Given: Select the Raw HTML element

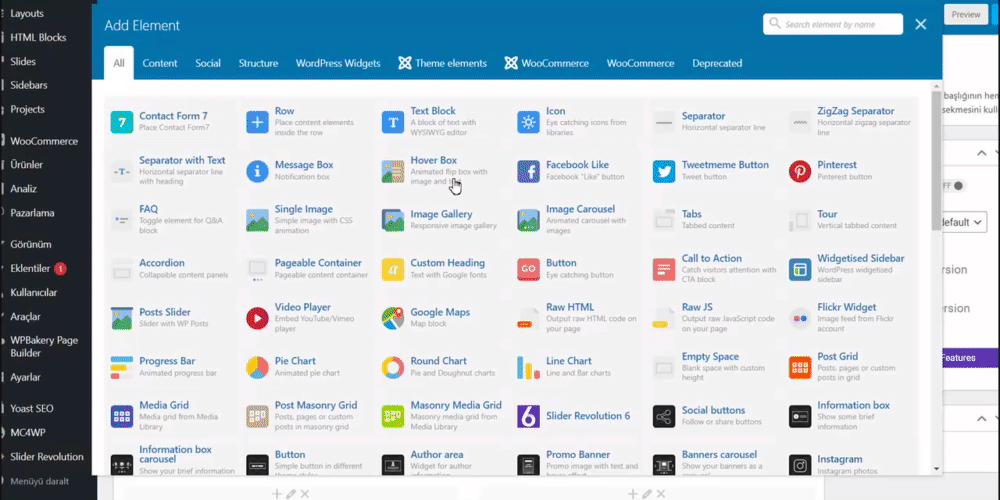Looking at the screenshot, I should (575, 318).
